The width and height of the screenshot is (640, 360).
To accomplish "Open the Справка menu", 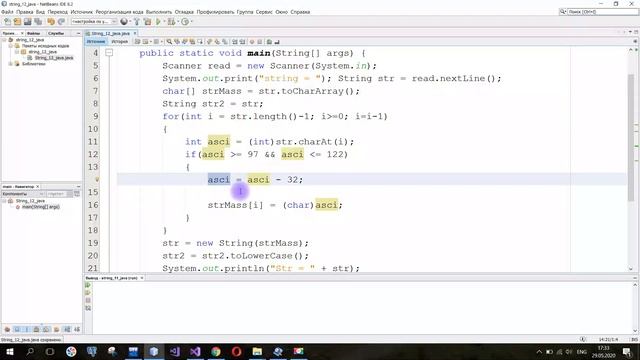I will tap(300, 12).
